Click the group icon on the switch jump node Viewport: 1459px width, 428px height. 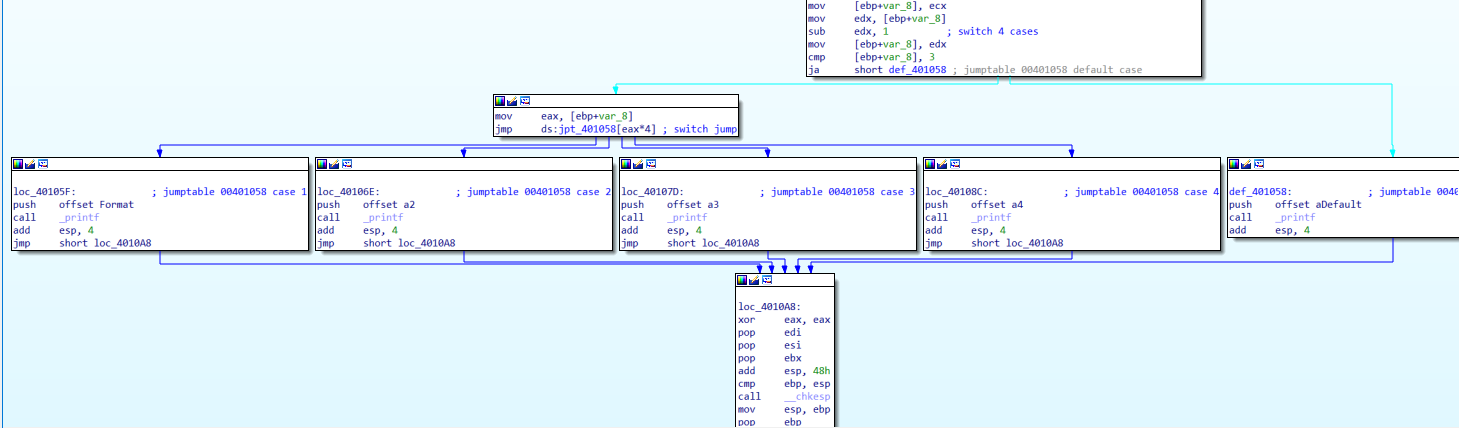(524, 101)
